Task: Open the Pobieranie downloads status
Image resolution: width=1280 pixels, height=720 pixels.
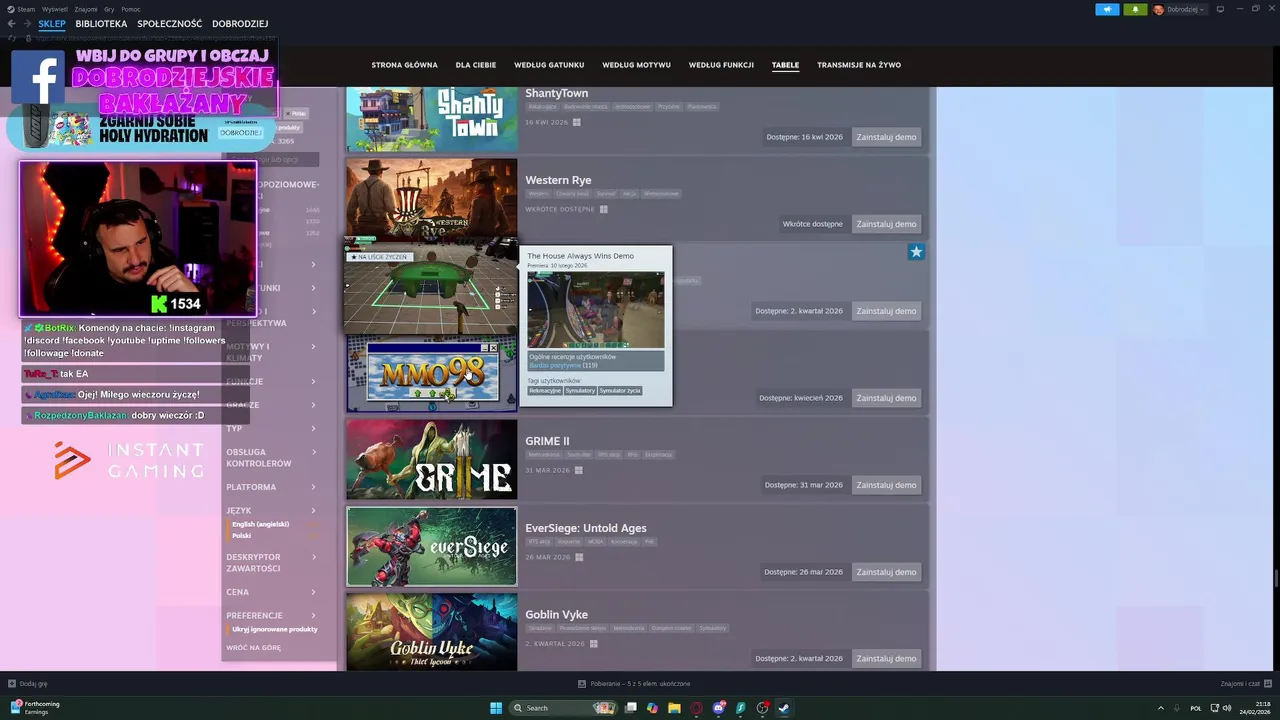Action: pos(634,684)
